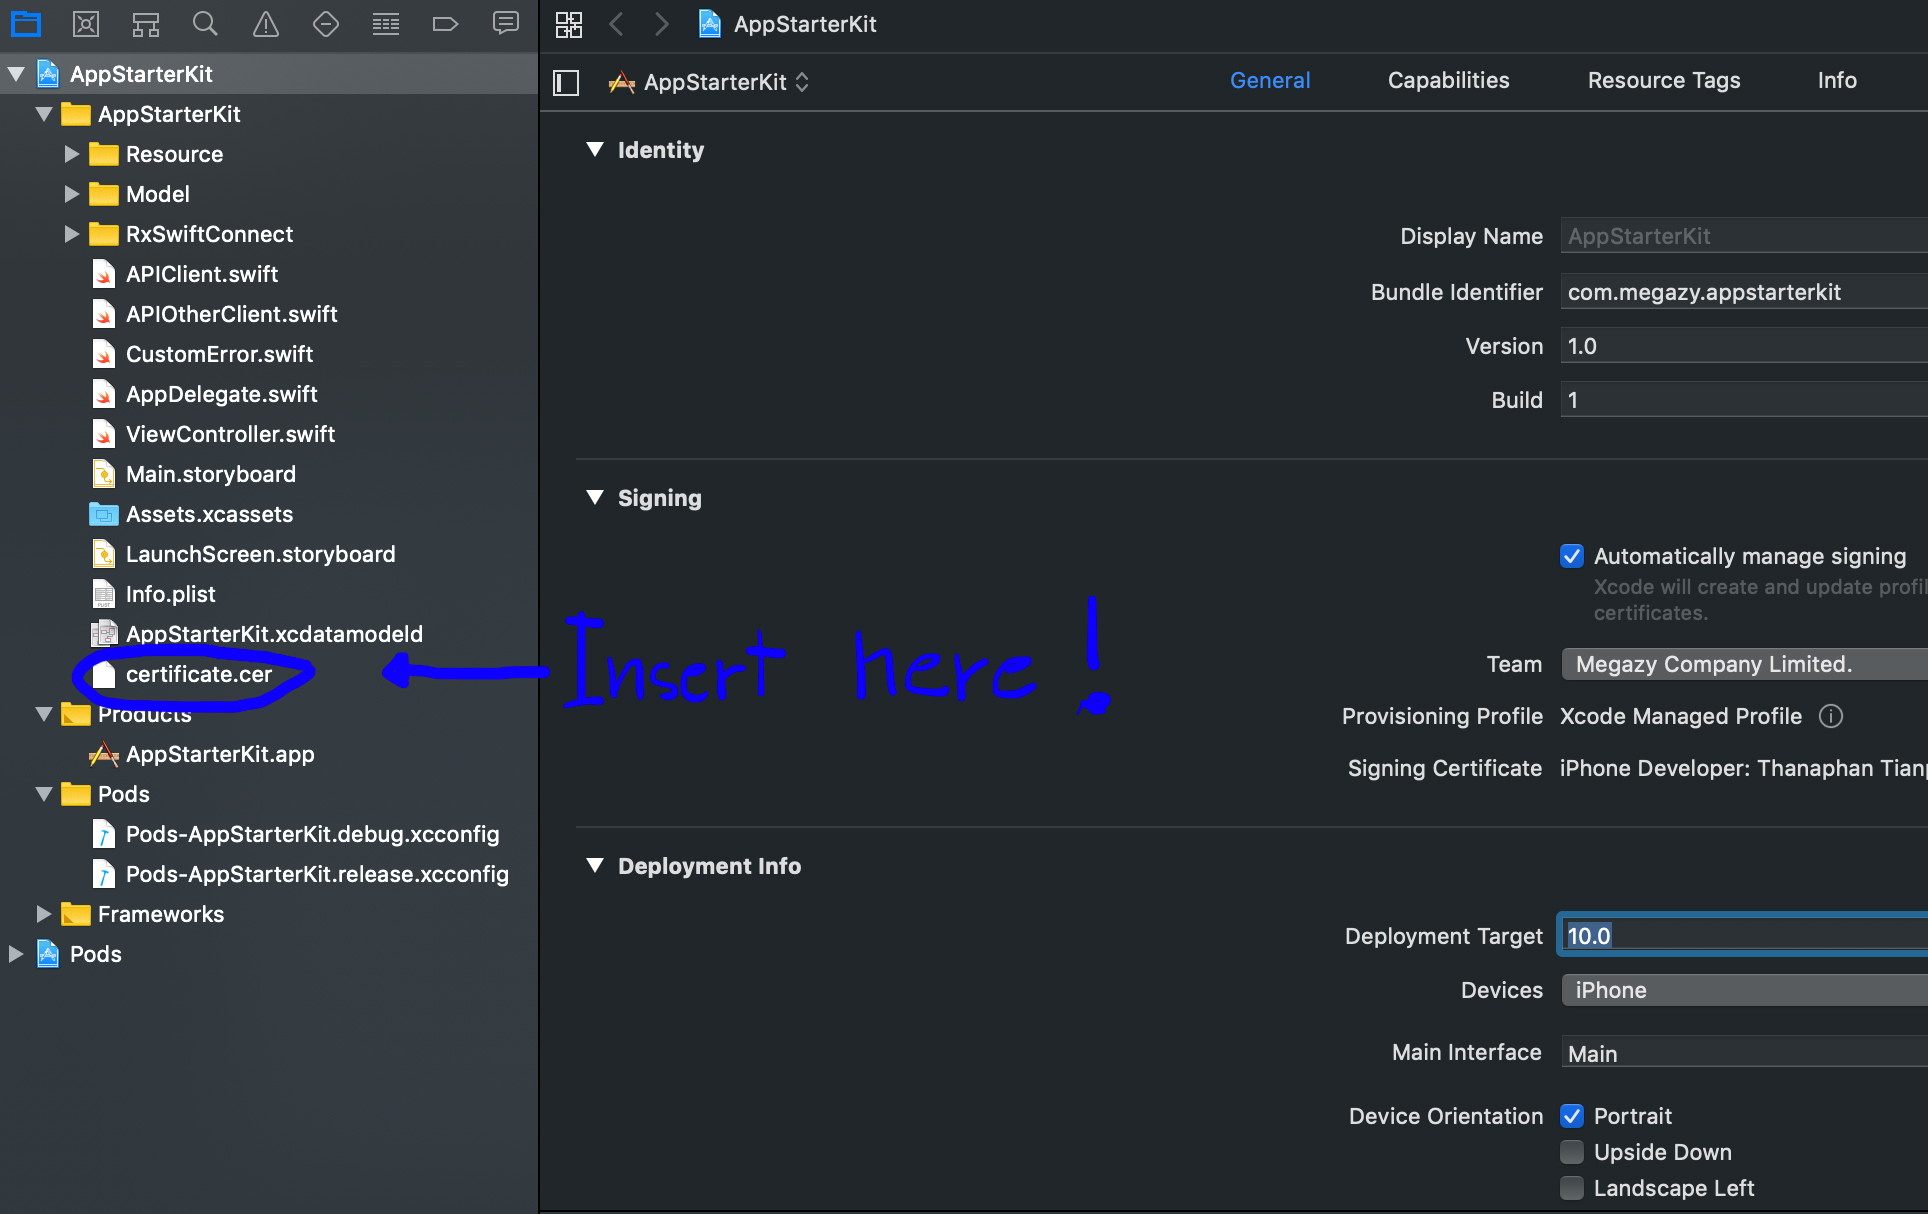
Task: Disable Automatically manage signing checkbox
Action: [1572, 556]
